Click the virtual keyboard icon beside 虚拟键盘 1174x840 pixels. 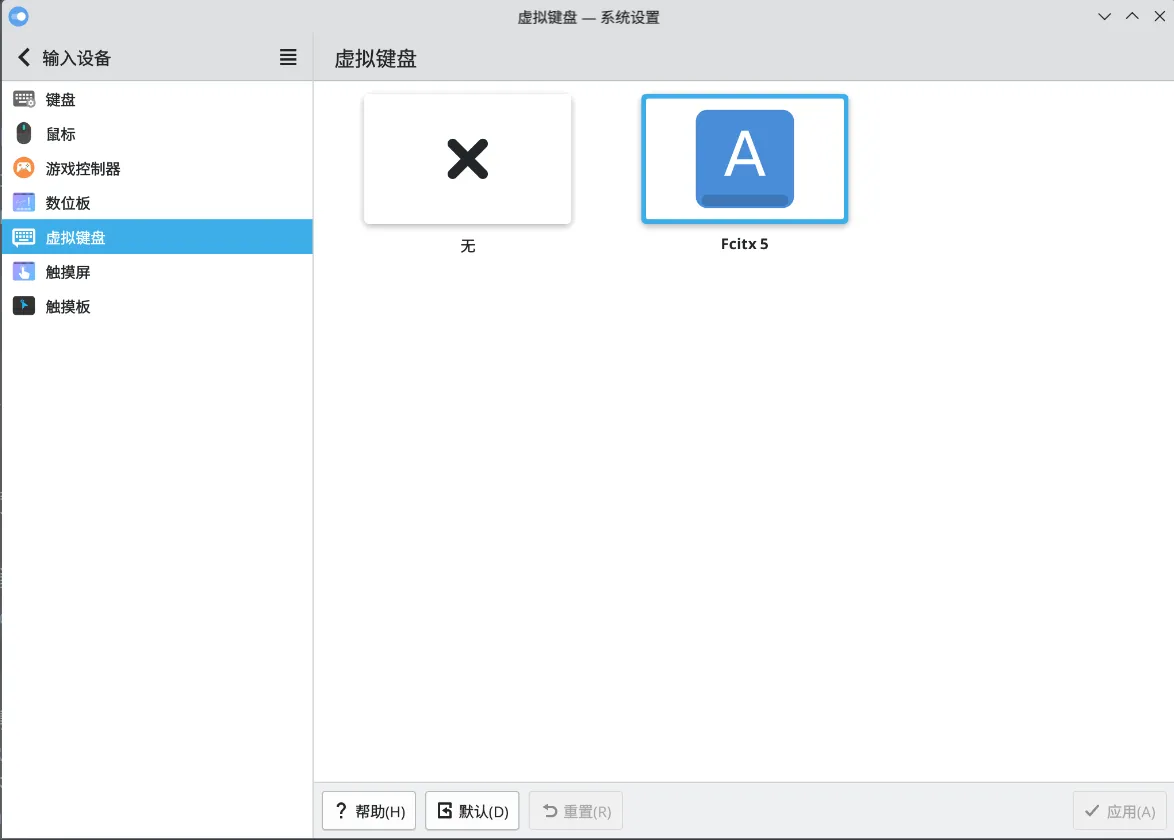click(x=24, y=237)
